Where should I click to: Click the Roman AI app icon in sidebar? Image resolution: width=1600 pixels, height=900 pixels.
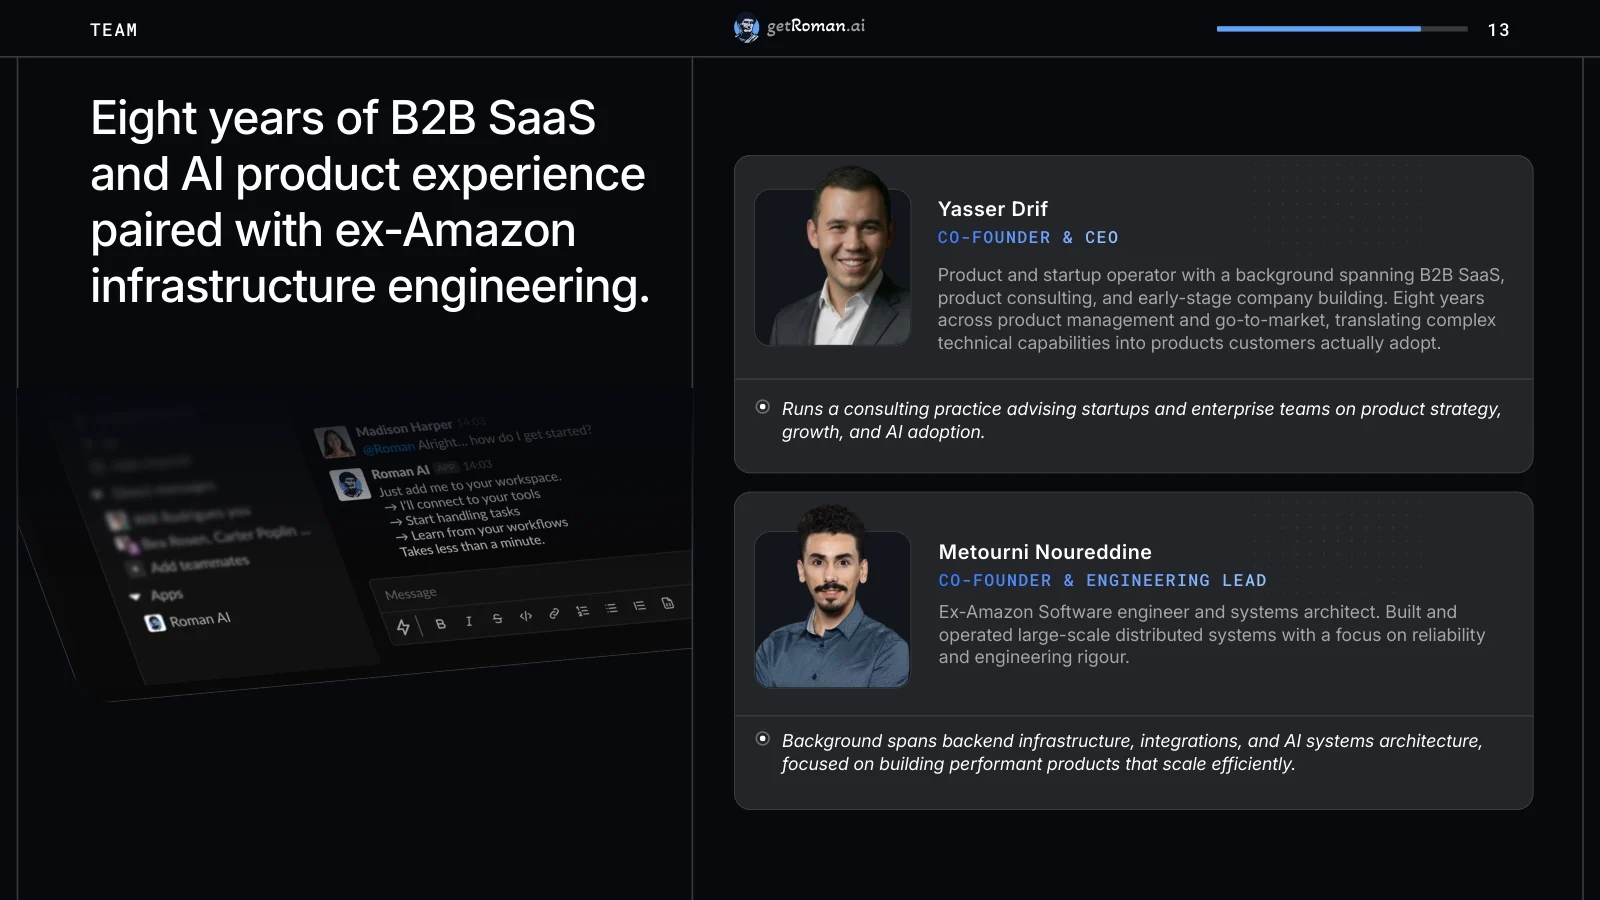pos(155,623)
